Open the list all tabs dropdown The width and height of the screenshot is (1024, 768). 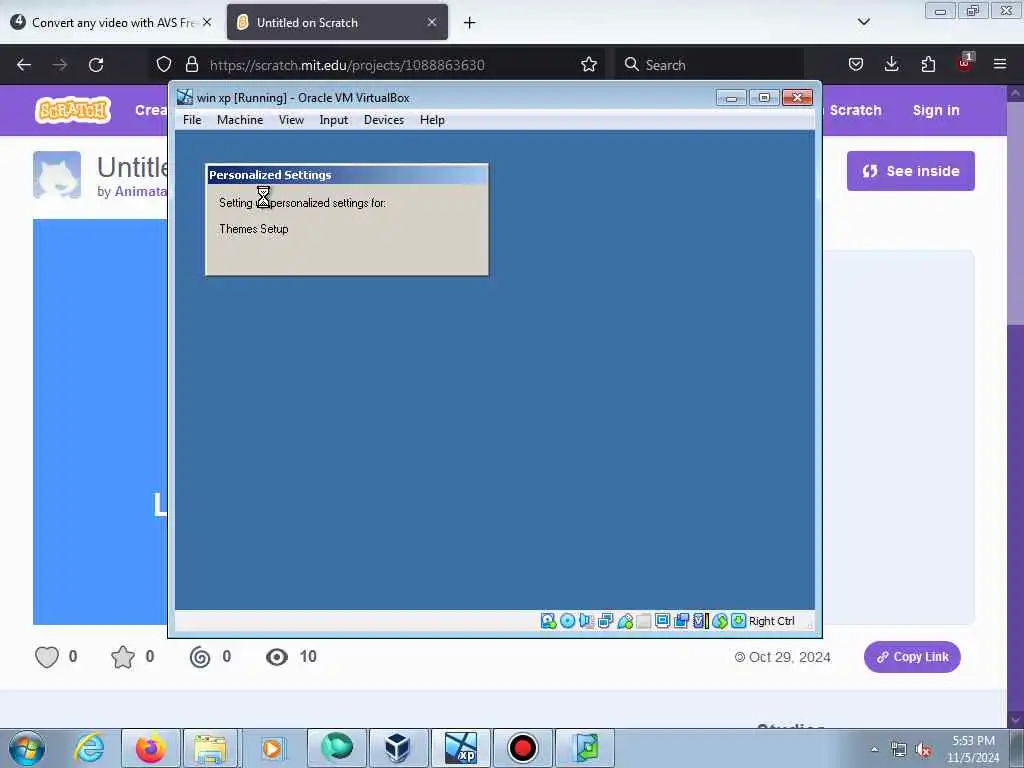point(863,22)
